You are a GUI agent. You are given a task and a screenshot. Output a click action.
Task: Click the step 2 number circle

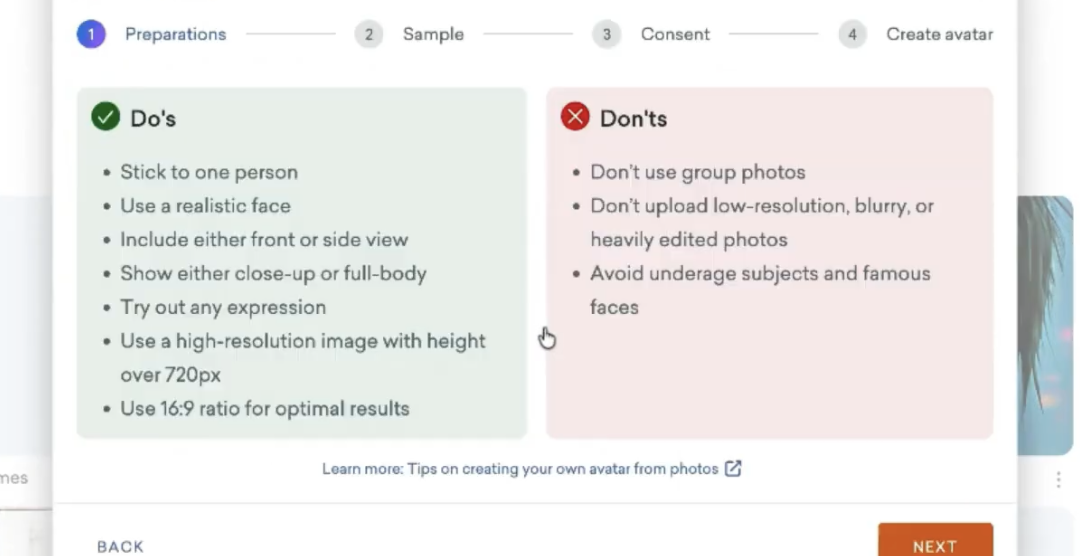369,34
